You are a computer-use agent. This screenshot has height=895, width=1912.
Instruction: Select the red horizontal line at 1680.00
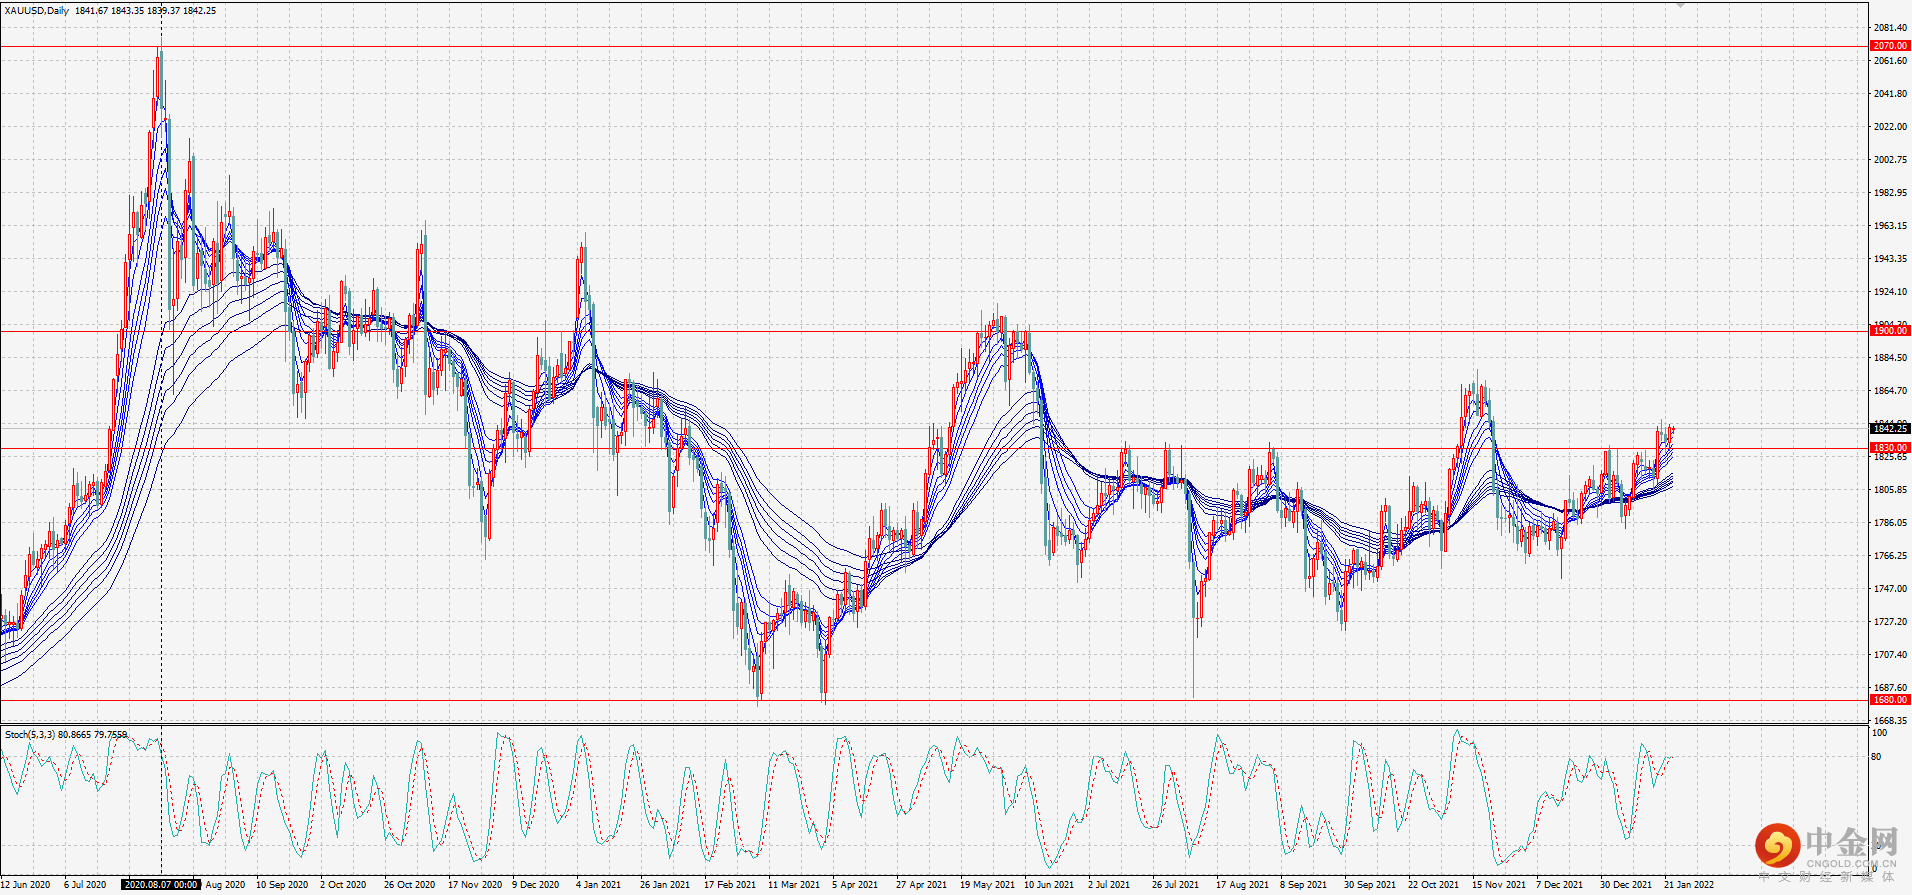[x=934, y=700]
